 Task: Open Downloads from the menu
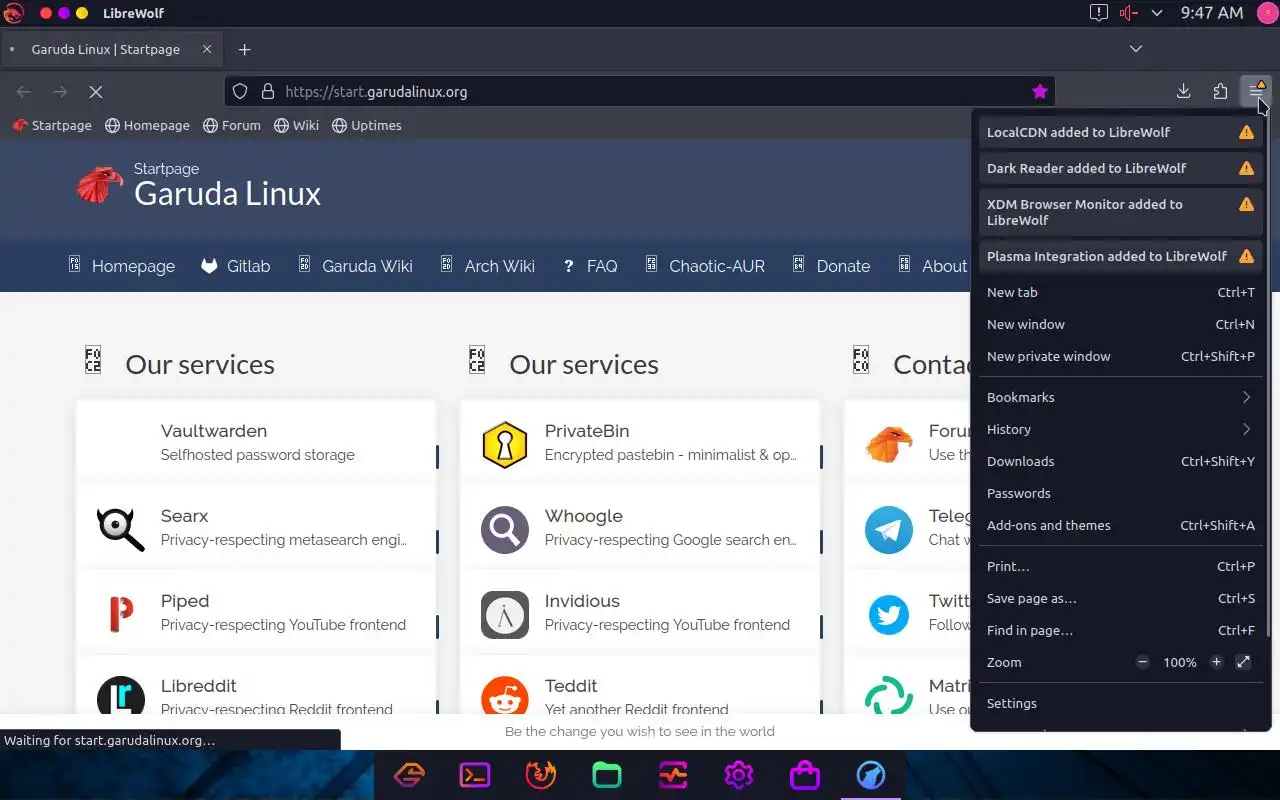1120,461
